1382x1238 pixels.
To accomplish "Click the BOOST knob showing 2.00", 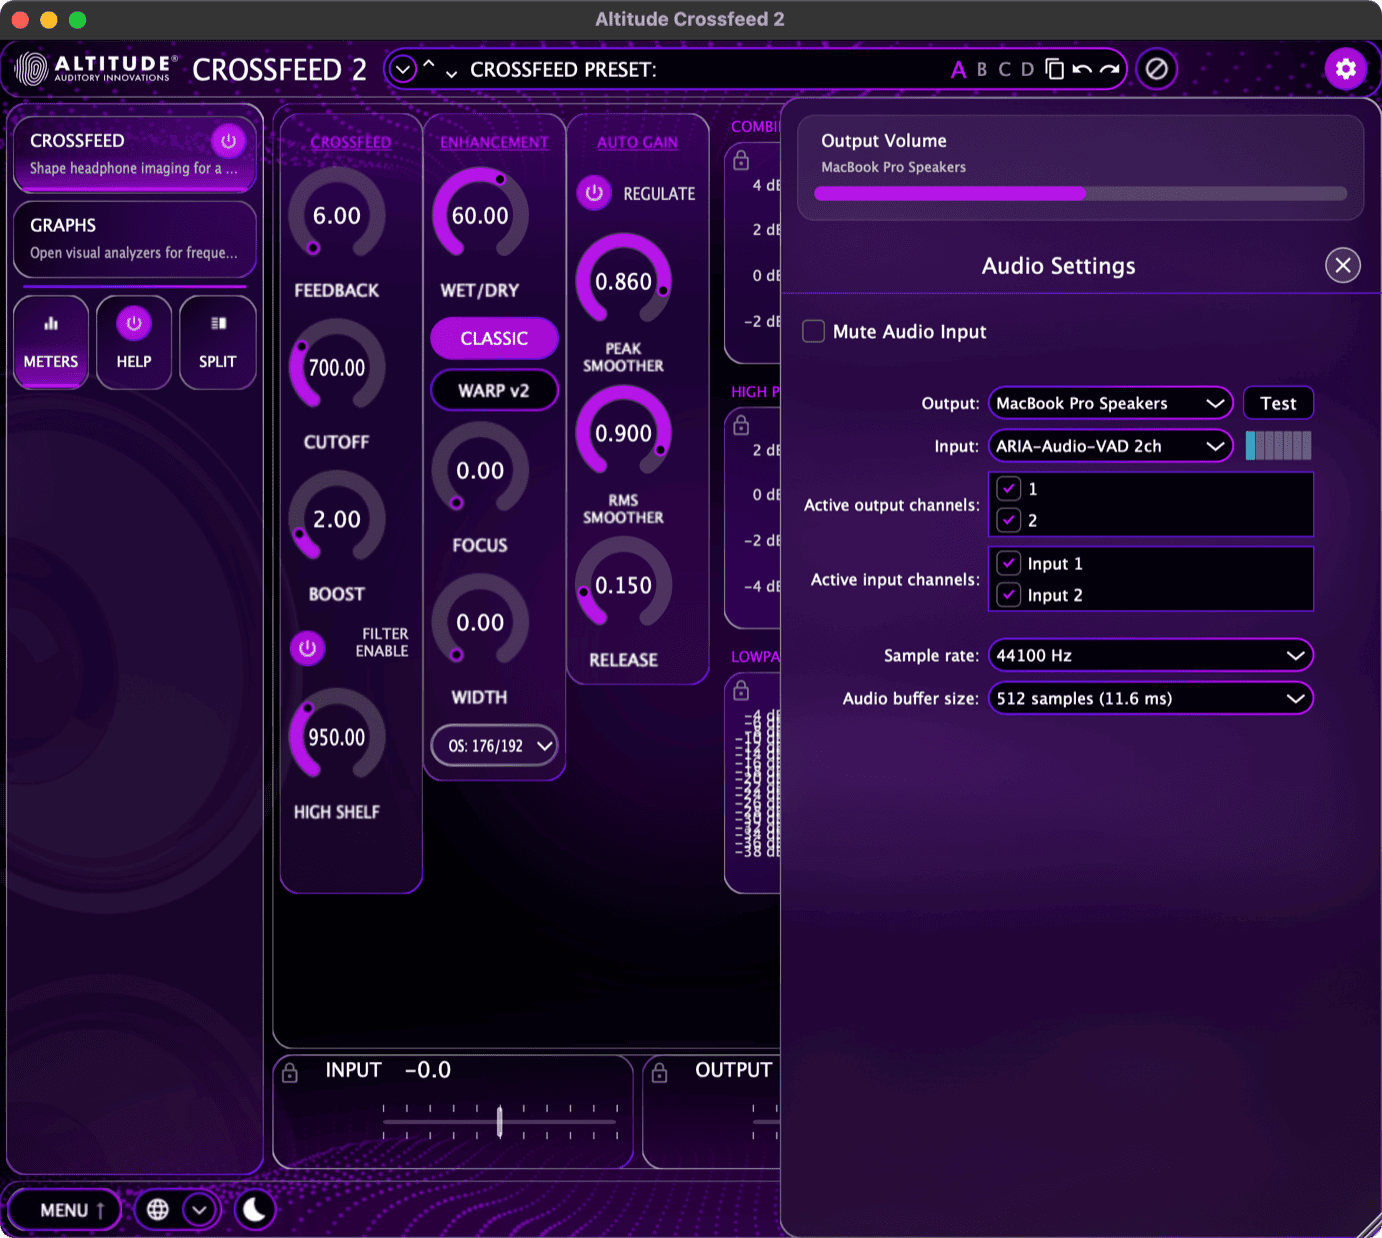I will point(337,519).
